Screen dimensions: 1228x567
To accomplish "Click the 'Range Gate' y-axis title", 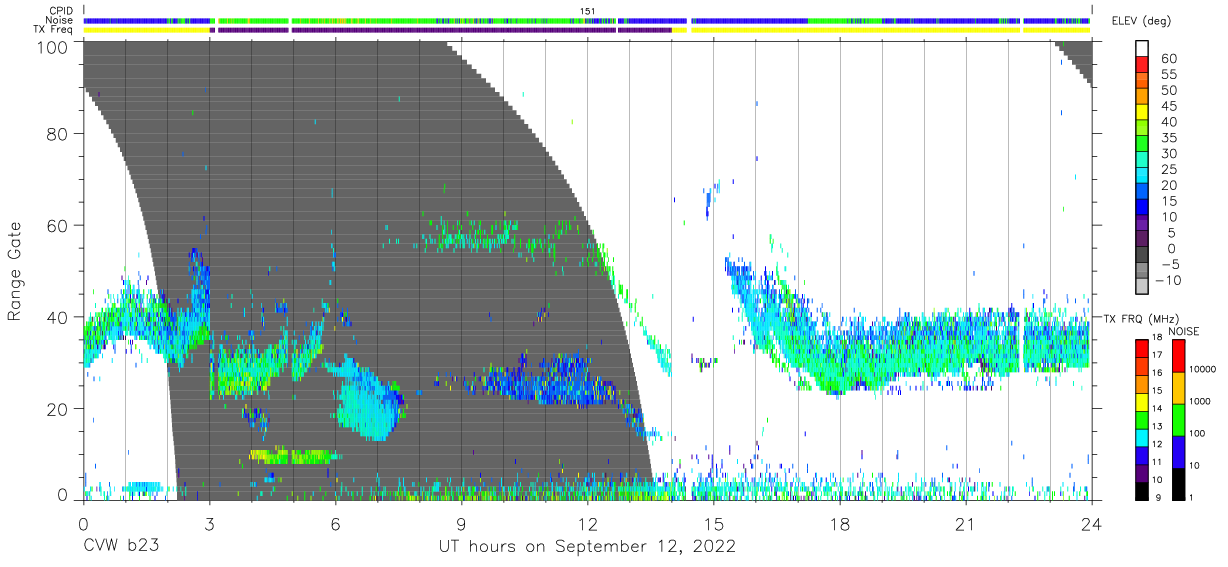I will tap(15, 272).
